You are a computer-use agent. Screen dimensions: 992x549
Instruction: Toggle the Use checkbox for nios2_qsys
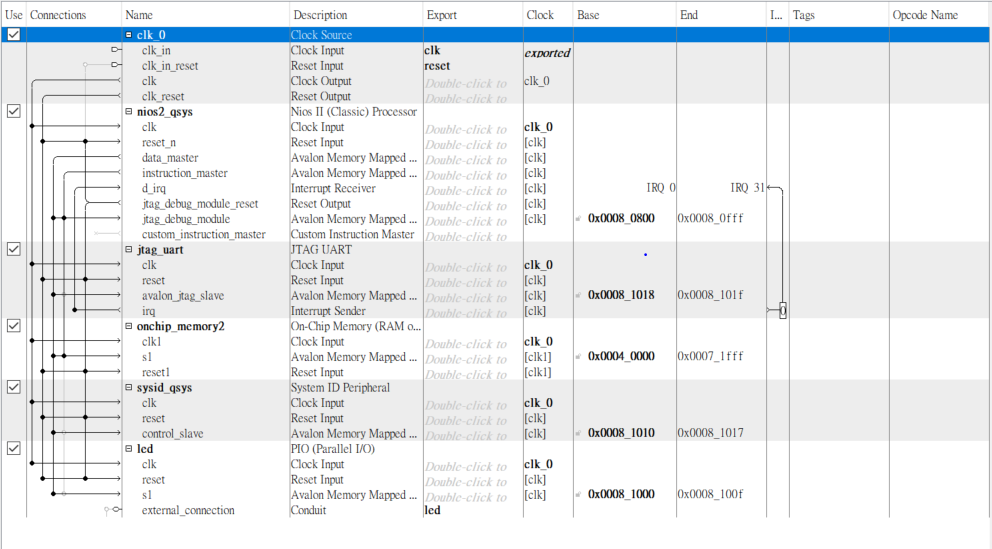13,111
